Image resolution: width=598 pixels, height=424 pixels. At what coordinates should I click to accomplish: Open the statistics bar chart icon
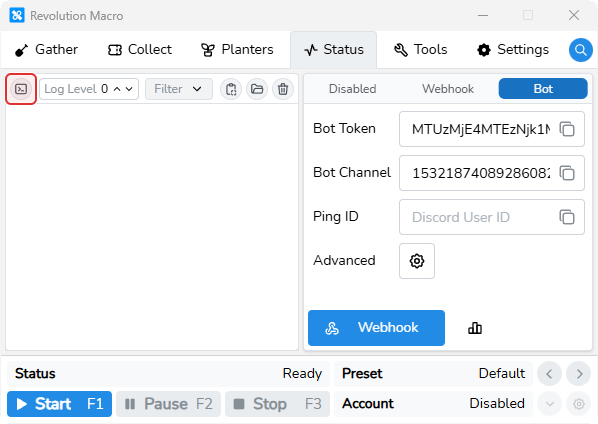click(475, 328)
